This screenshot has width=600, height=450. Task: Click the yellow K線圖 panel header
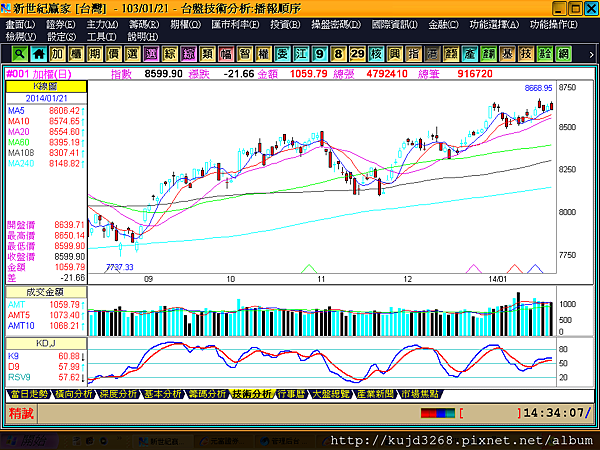click(x=46, y=87)
